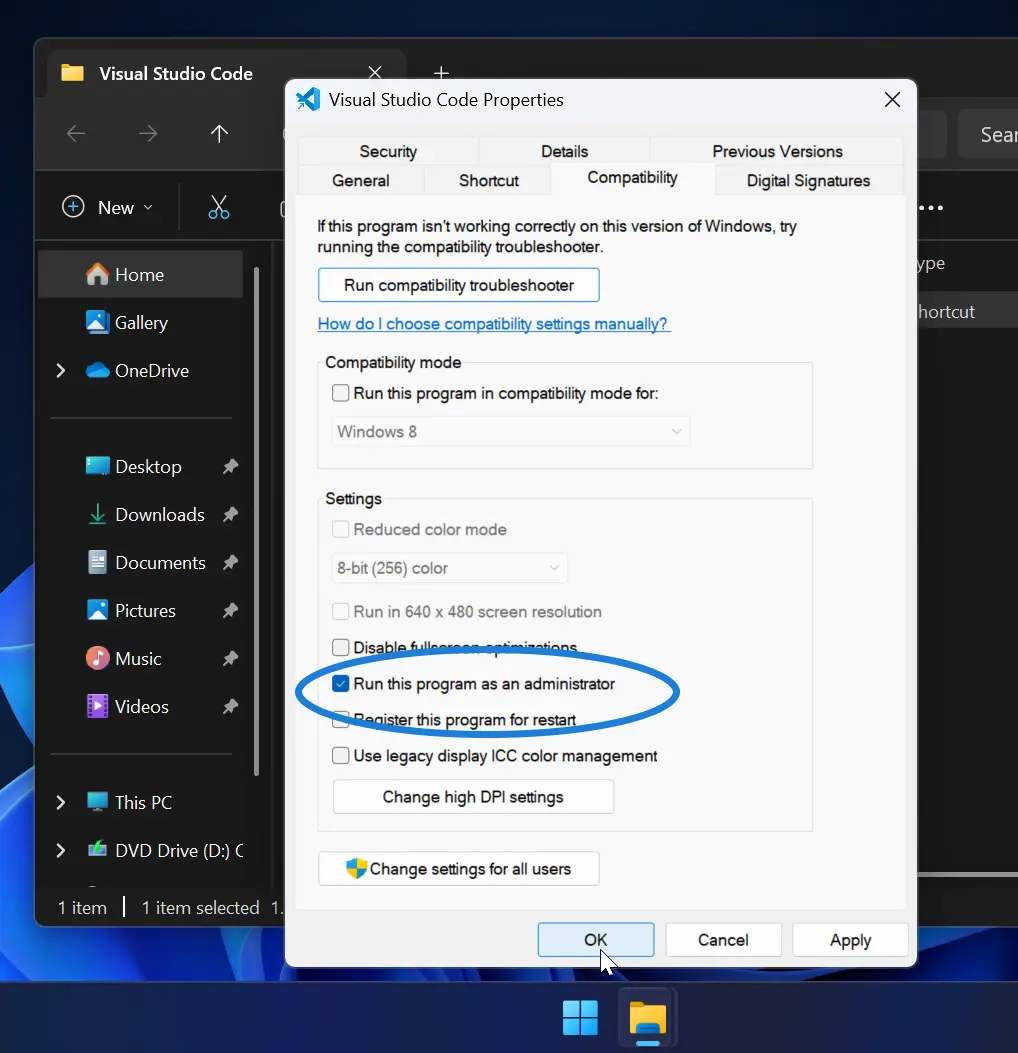Toggle Register this program for restart
This screenshot has height=1053, width=1018.
[340, 720]
